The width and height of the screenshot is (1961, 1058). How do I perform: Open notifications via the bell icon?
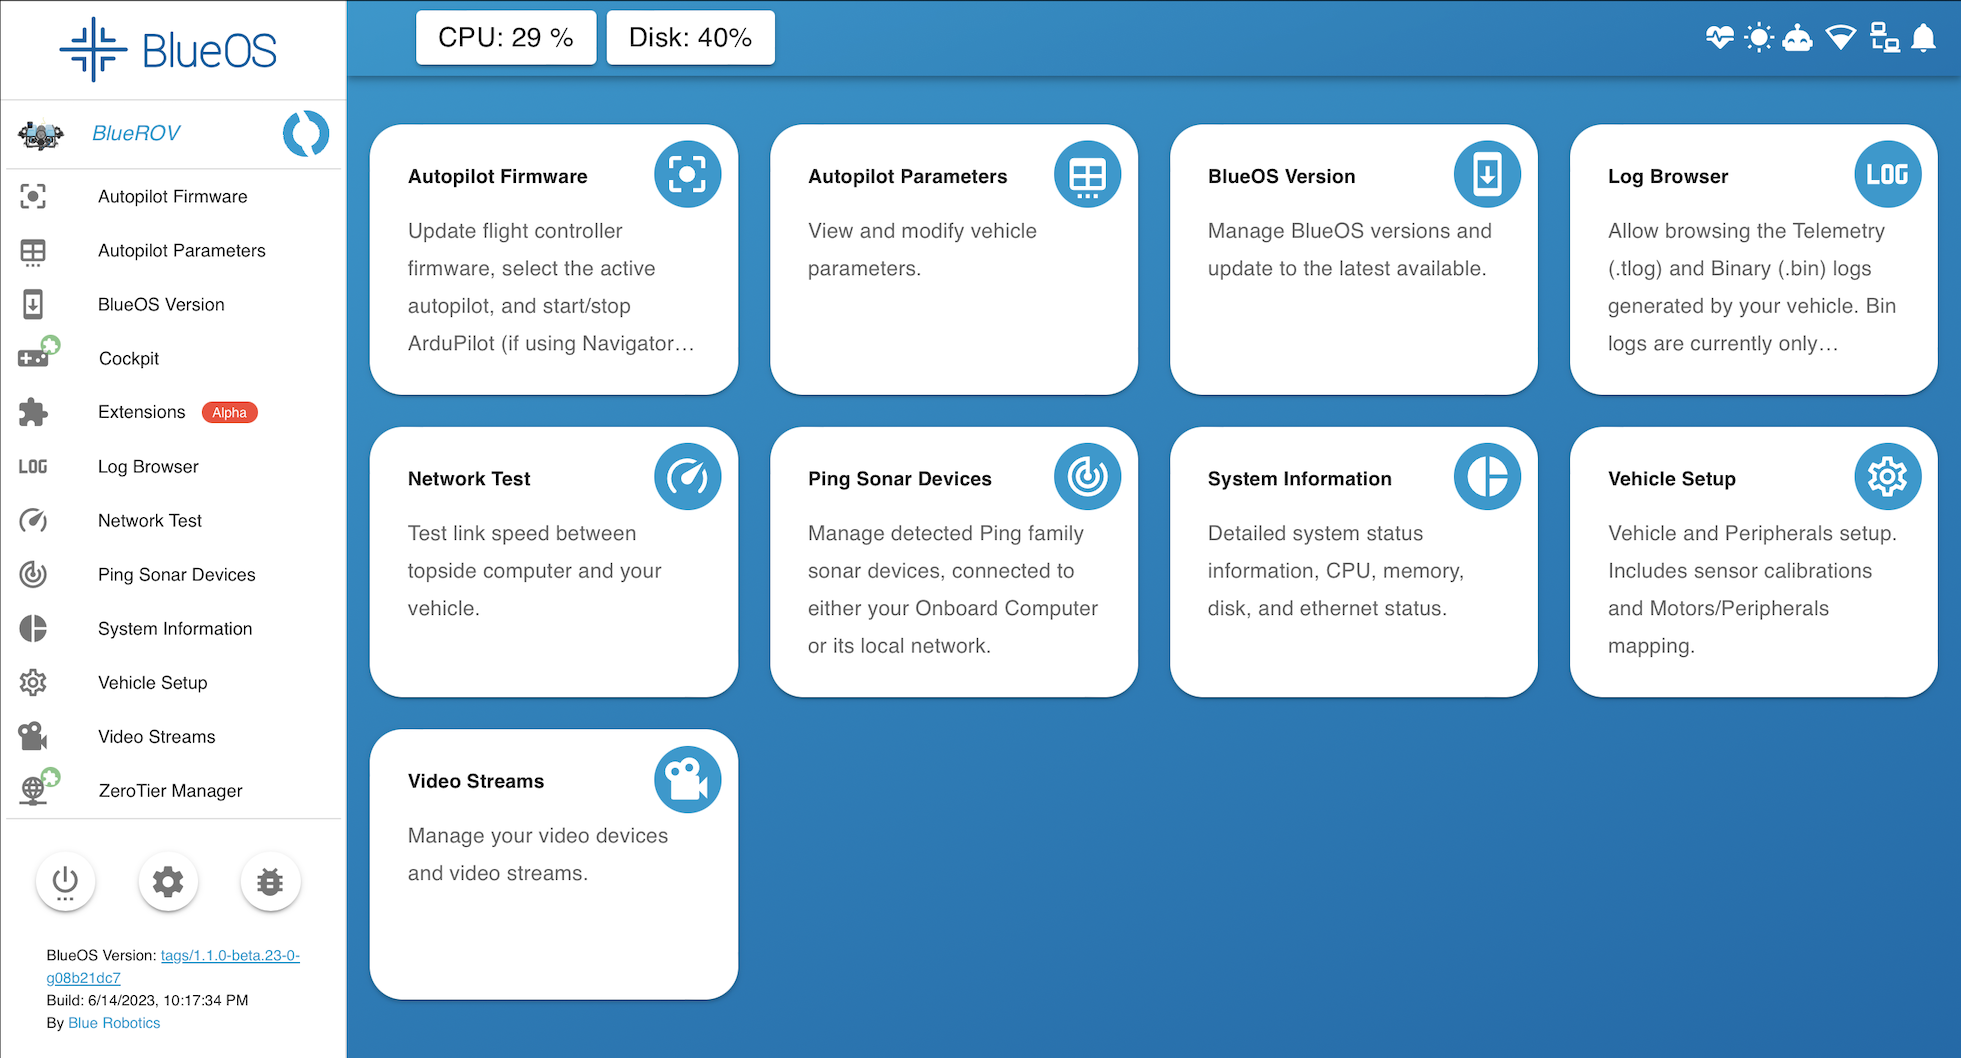click(x=1925, y=36)
